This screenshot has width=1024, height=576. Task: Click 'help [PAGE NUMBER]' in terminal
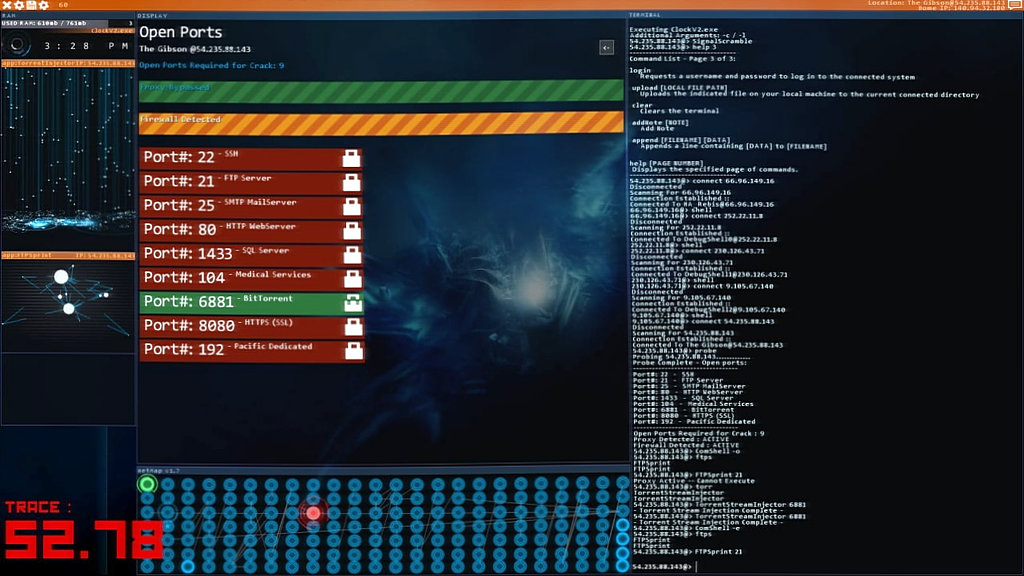pos(666,163)
